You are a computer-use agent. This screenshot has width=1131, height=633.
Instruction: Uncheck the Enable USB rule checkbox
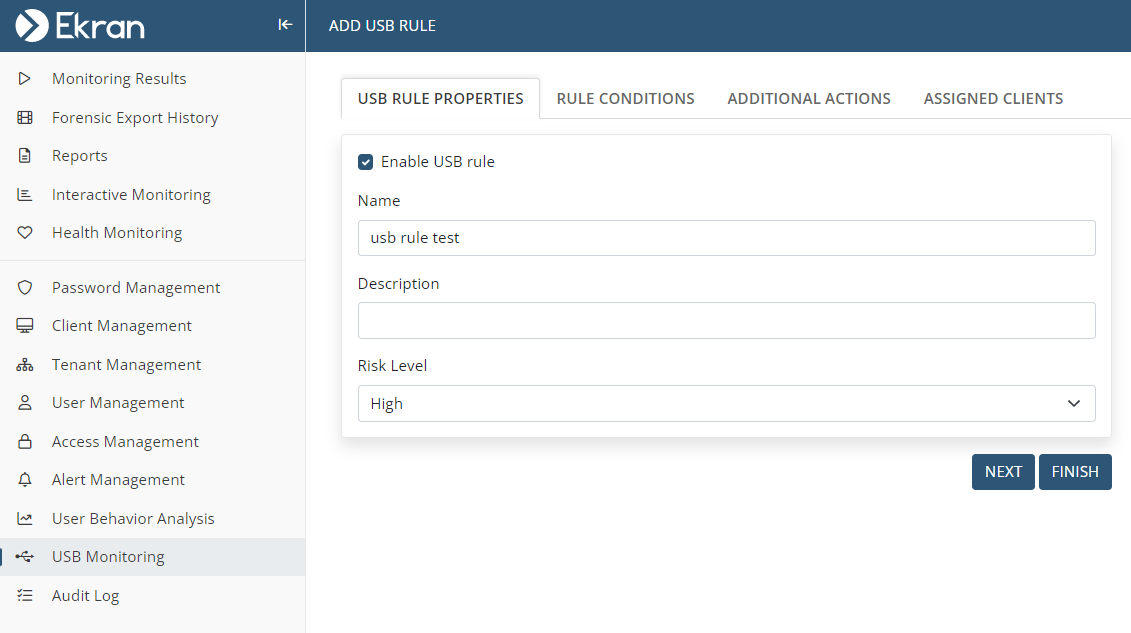pos(366,162)
